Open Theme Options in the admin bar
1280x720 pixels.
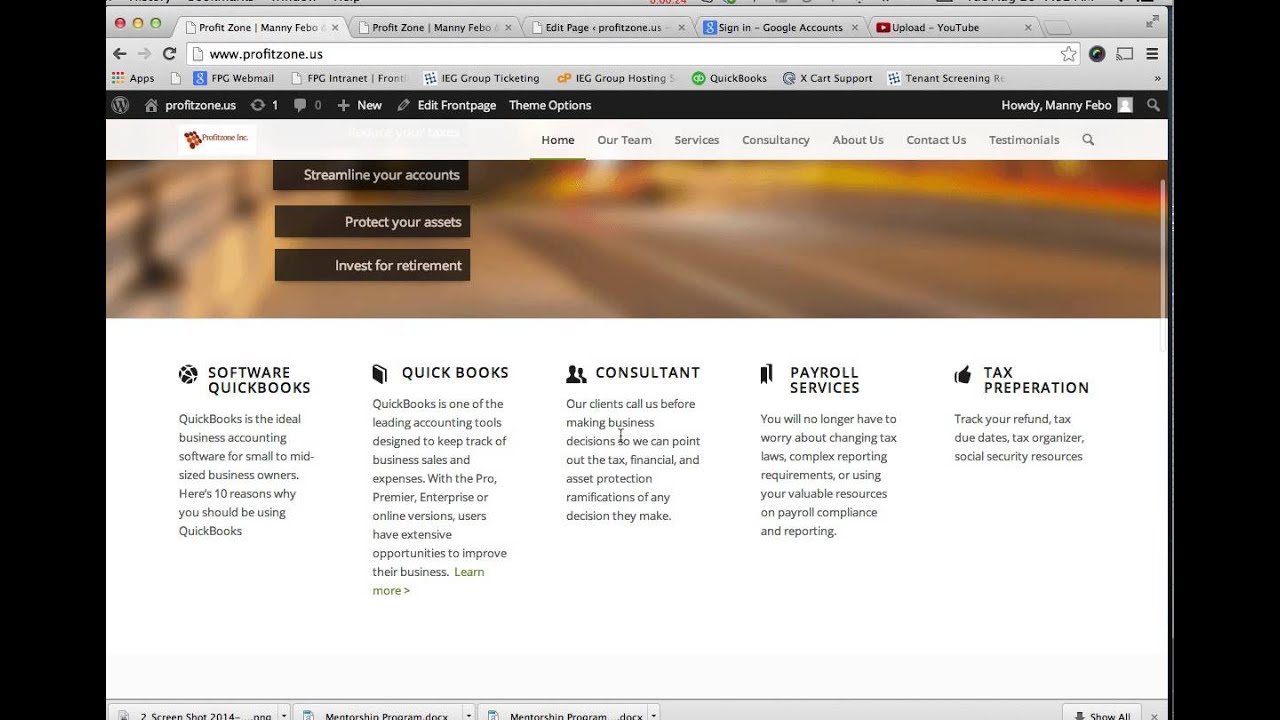tap(550, 105)
